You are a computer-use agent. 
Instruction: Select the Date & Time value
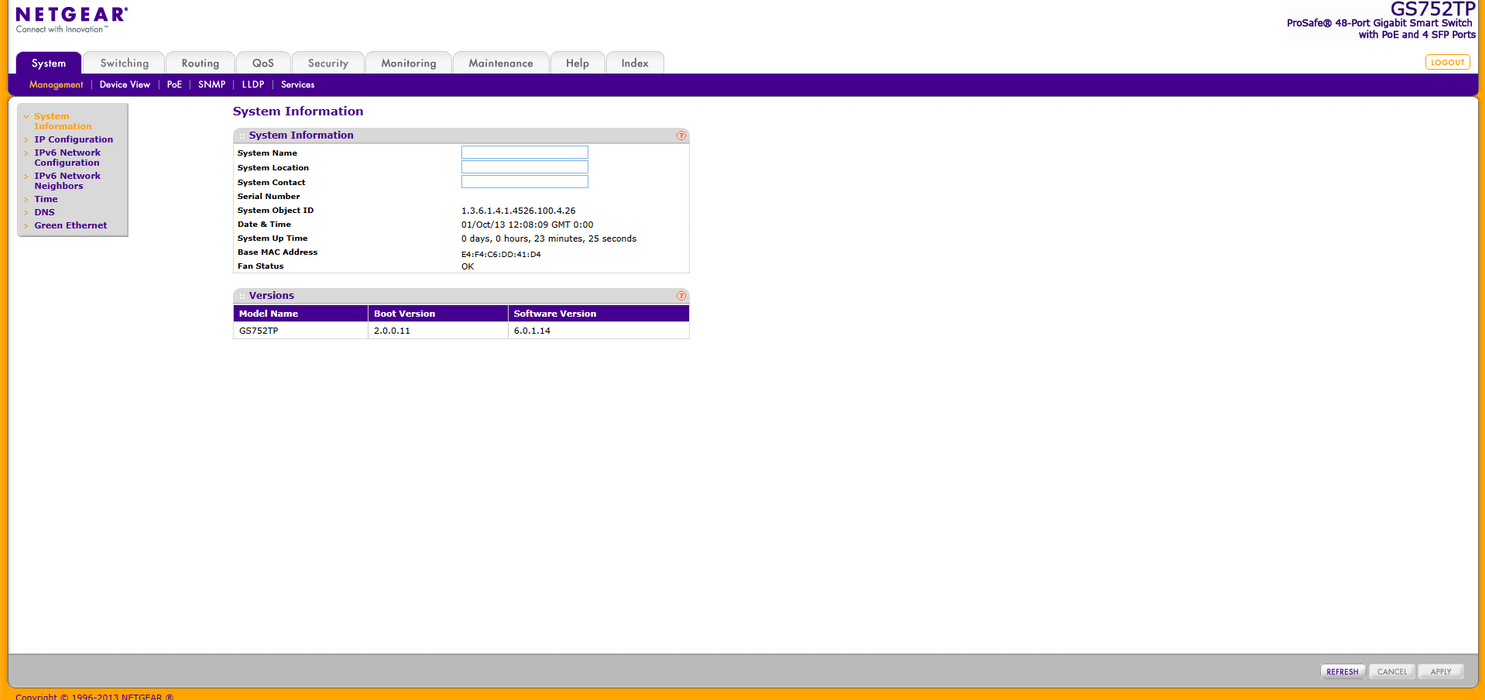(527, 225)
